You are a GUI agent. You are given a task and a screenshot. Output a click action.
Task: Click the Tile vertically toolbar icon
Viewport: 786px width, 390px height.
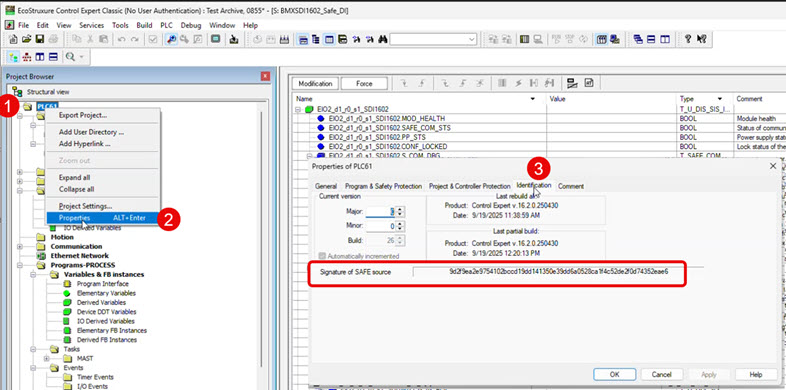point(664,39)
